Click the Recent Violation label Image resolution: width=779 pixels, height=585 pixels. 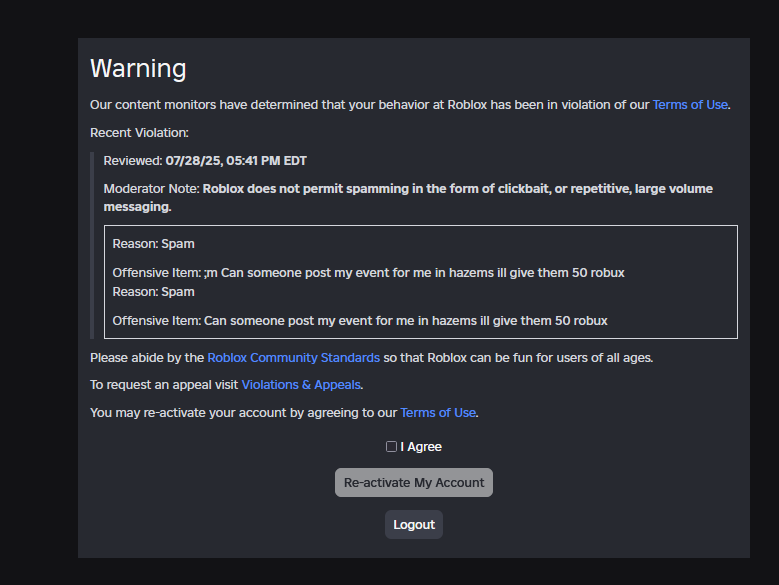tap(139, 132)
